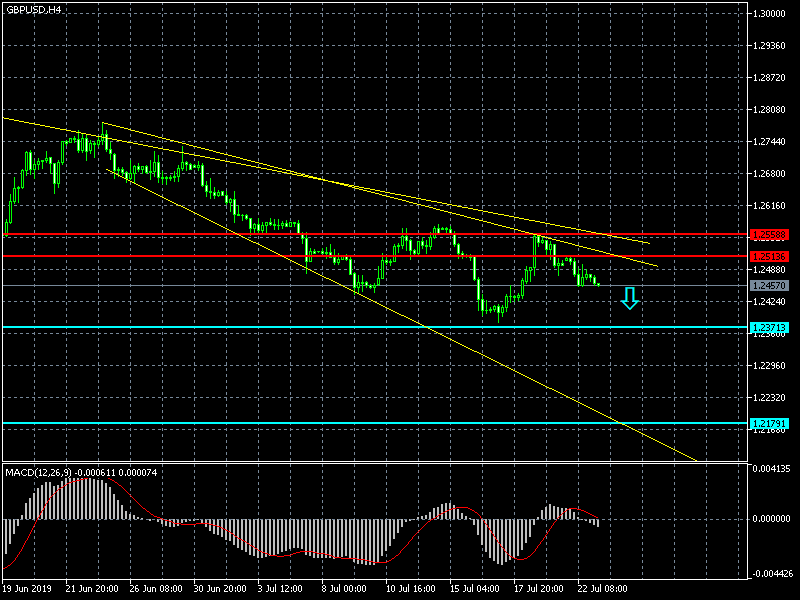Screen dimensions: 800x600
Task: Select the red 1.25588 price tag
Action: pyautogui.click(x=770, y=234)
